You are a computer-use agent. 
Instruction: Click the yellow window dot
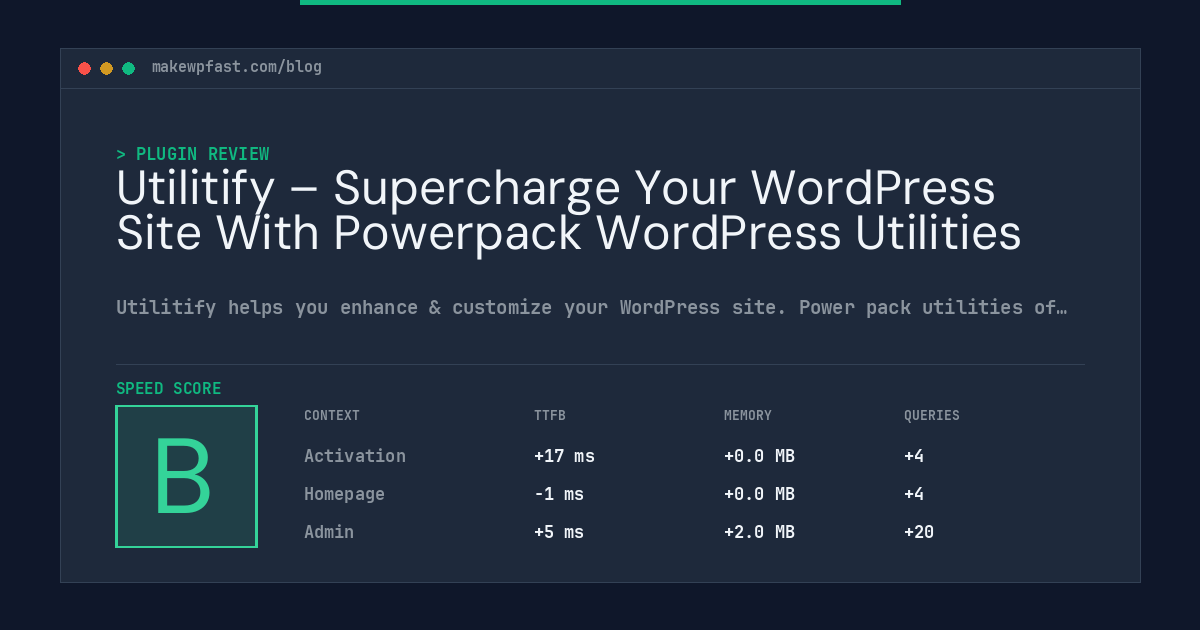point(106,68)
